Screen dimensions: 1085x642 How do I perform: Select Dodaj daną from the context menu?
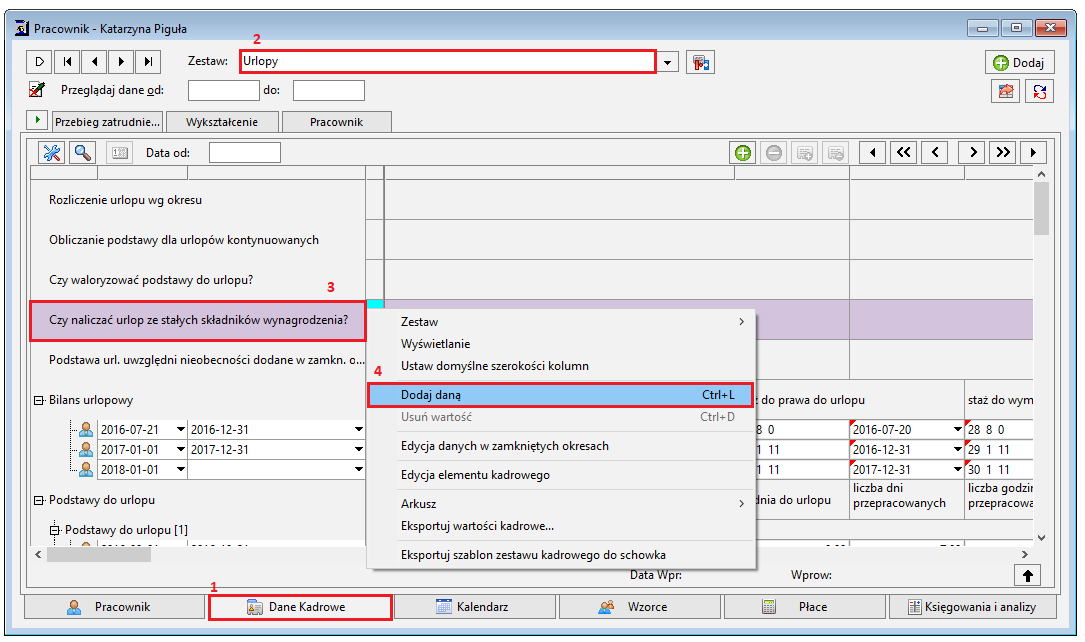point(560,395)
